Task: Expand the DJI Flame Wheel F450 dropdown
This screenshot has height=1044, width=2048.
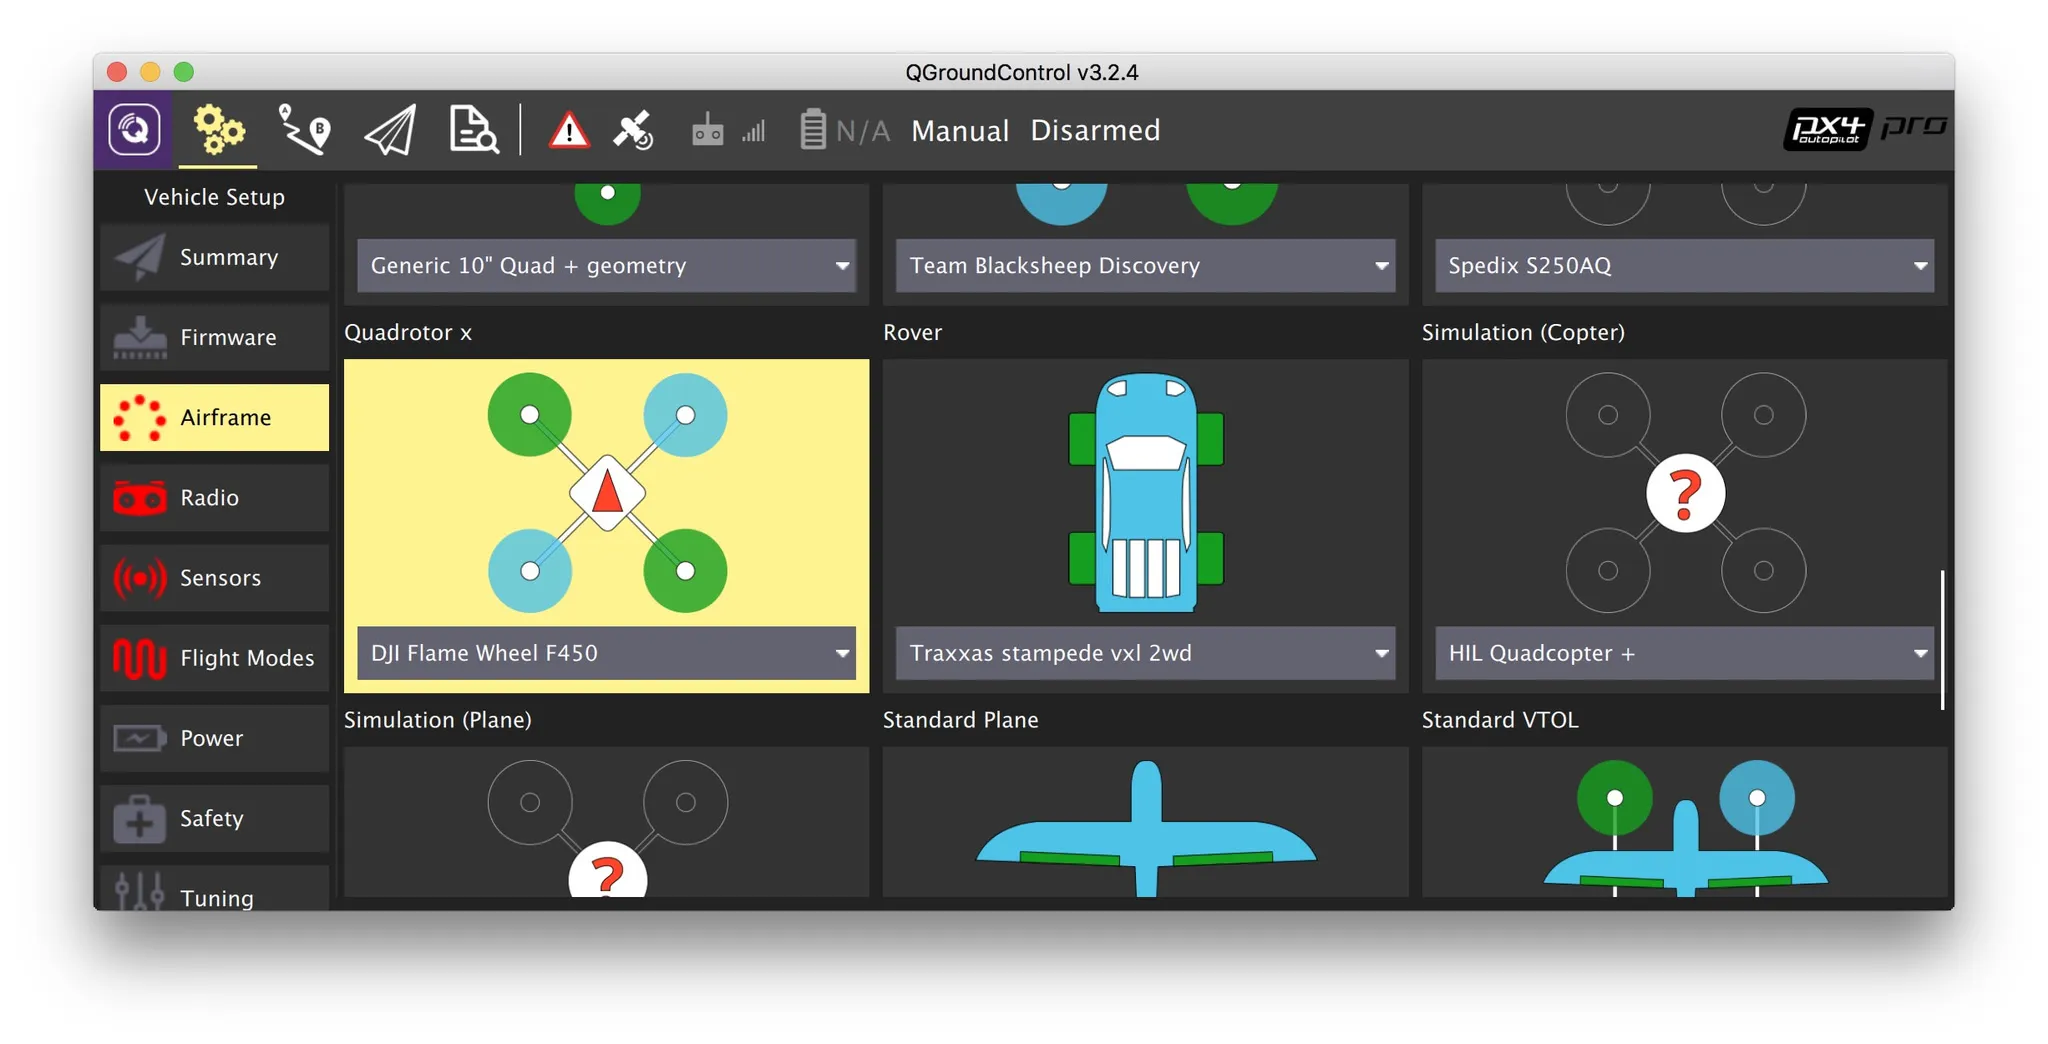Action: 606,653
